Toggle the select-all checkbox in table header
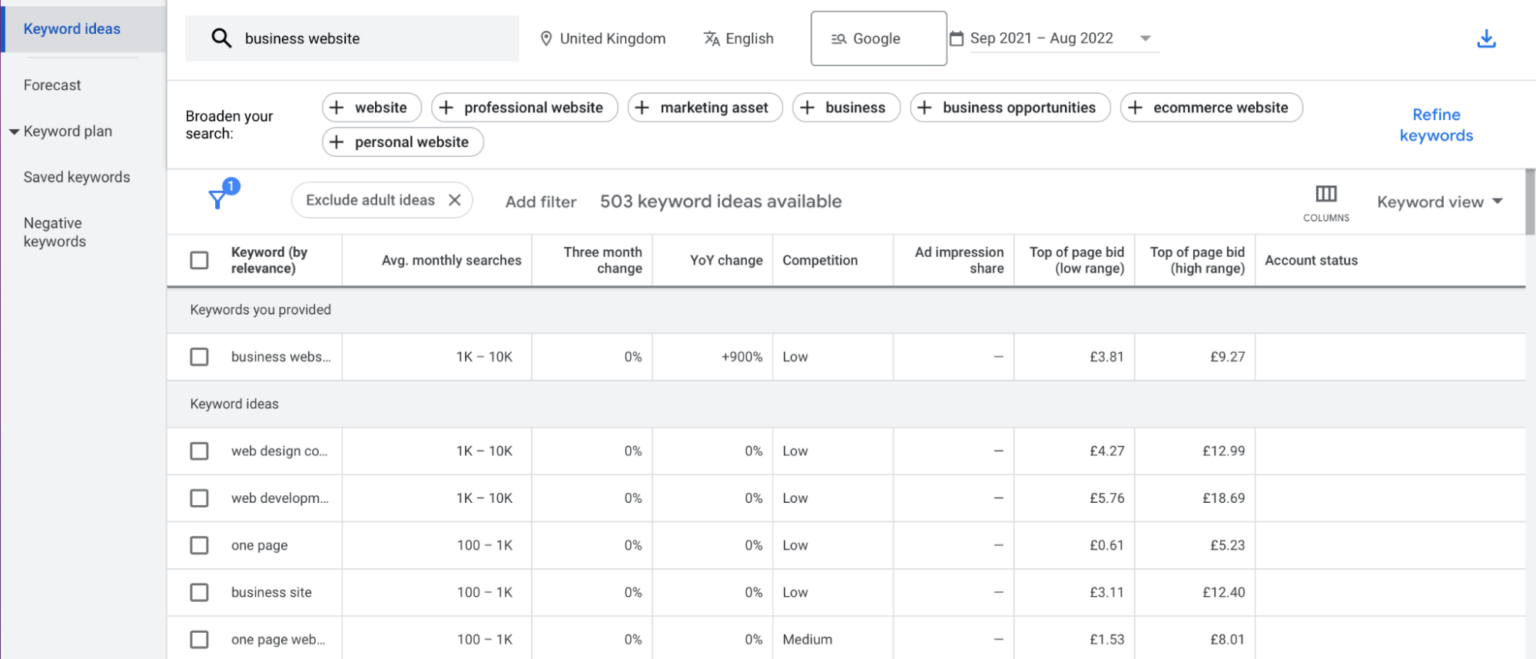Image resolution: width=1536 pixels, height=659 pixels. pos(199,260)
